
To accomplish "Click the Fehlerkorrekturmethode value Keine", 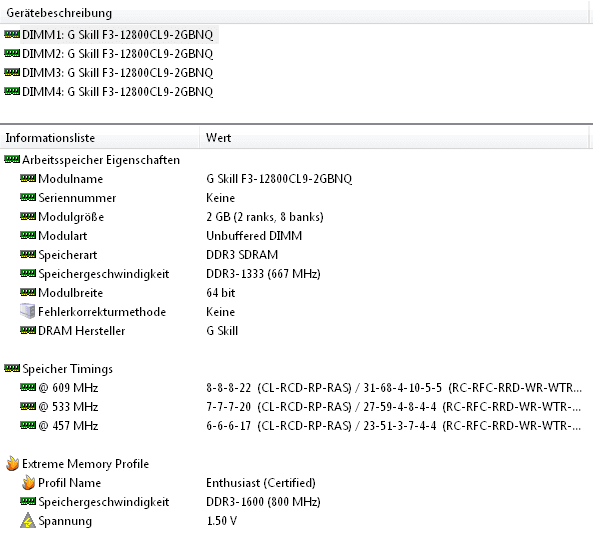I will (220, 312).
